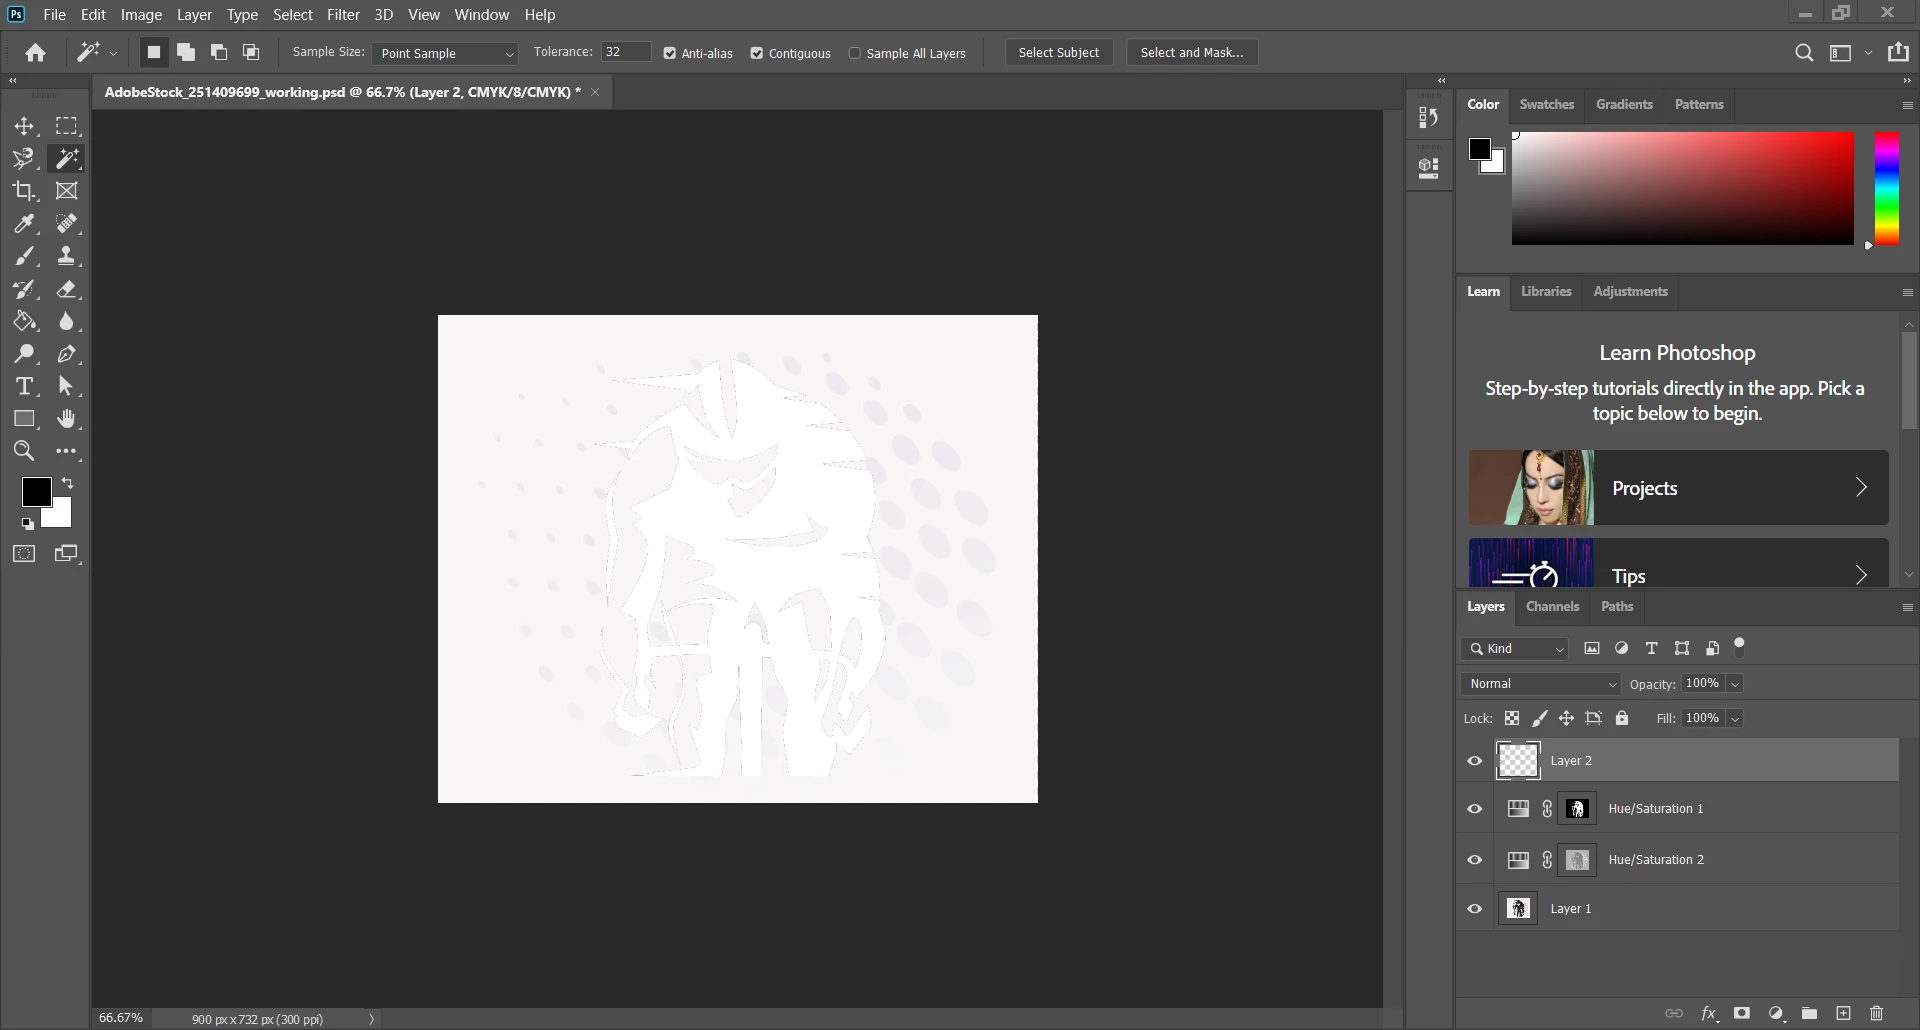The width and height of the screenshot is (1920, 1030).
Task: Delete layer with the trash icon
Action: click(x=1877, y=1013)
